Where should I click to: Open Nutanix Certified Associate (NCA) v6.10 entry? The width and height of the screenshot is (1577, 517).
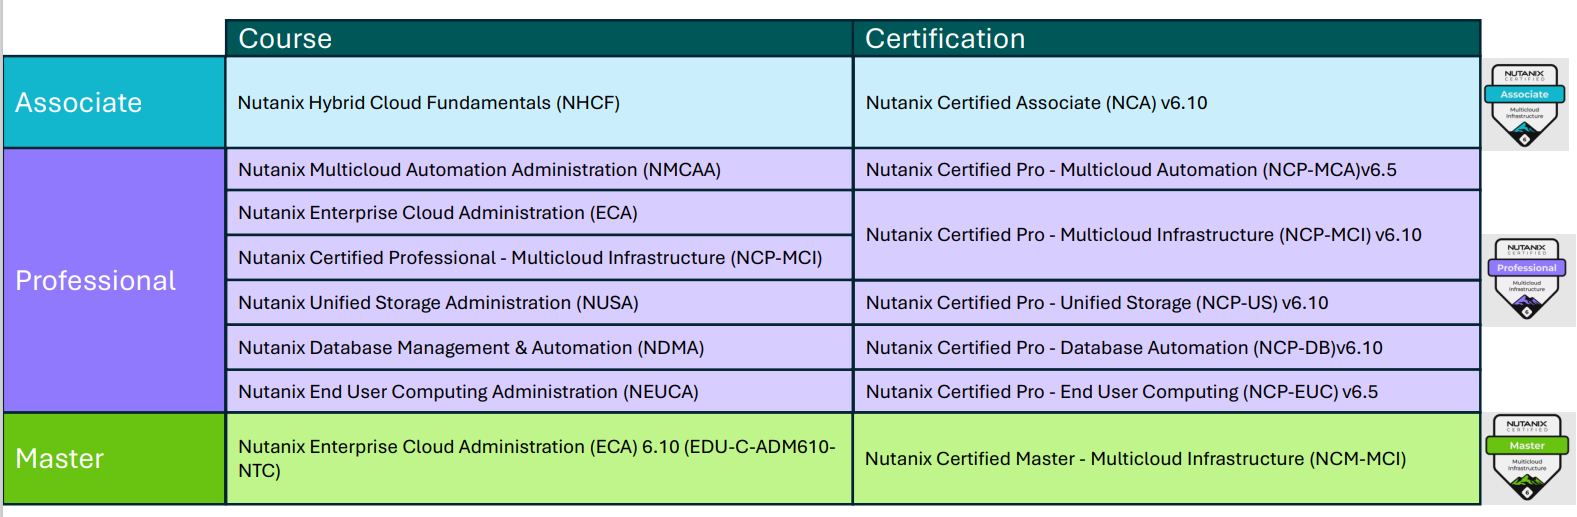coord(1036,103)
